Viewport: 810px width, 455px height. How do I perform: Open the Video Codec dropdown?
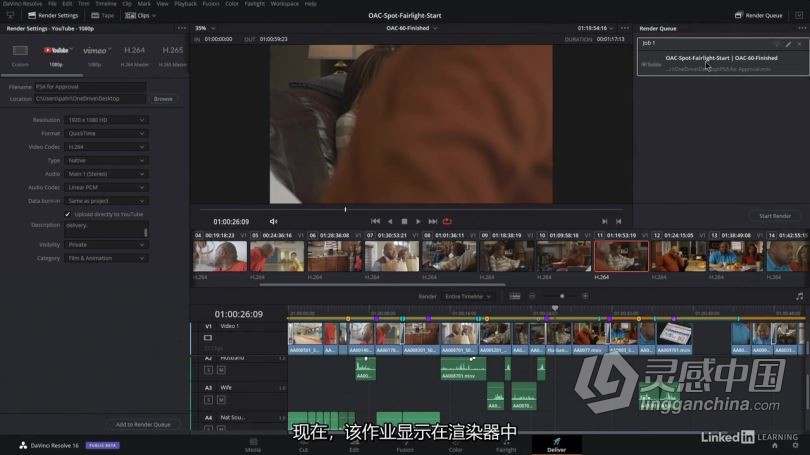(106, 147)
